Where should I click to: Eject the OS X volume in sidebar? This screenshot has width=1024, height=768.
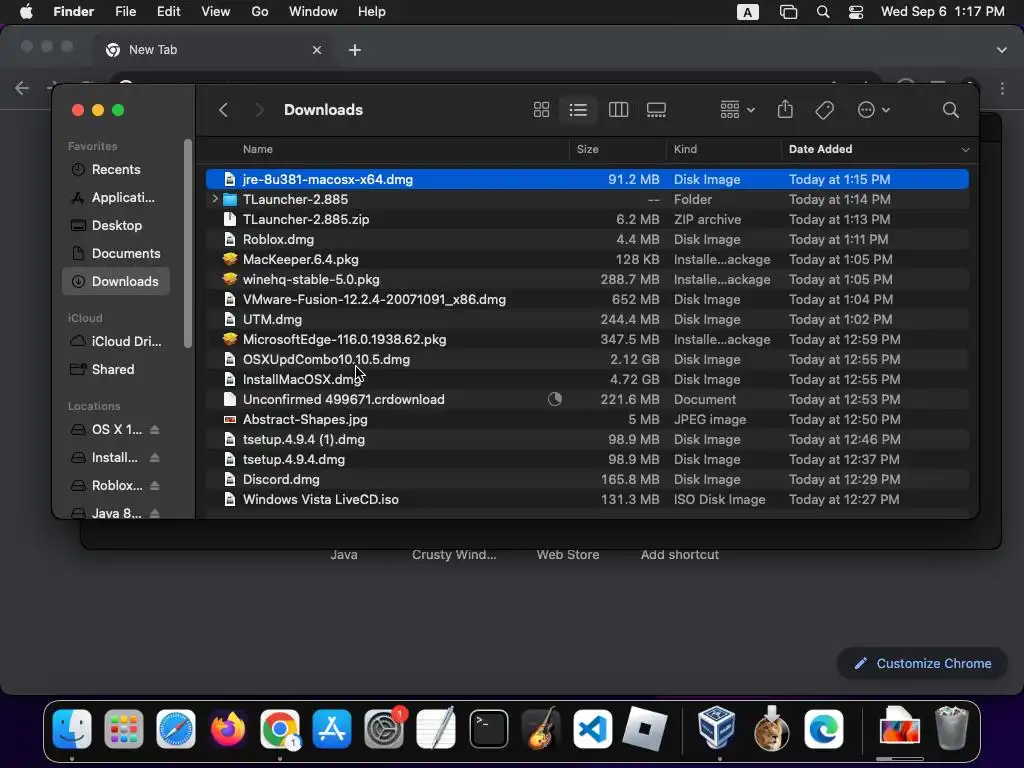coord(155,430)
